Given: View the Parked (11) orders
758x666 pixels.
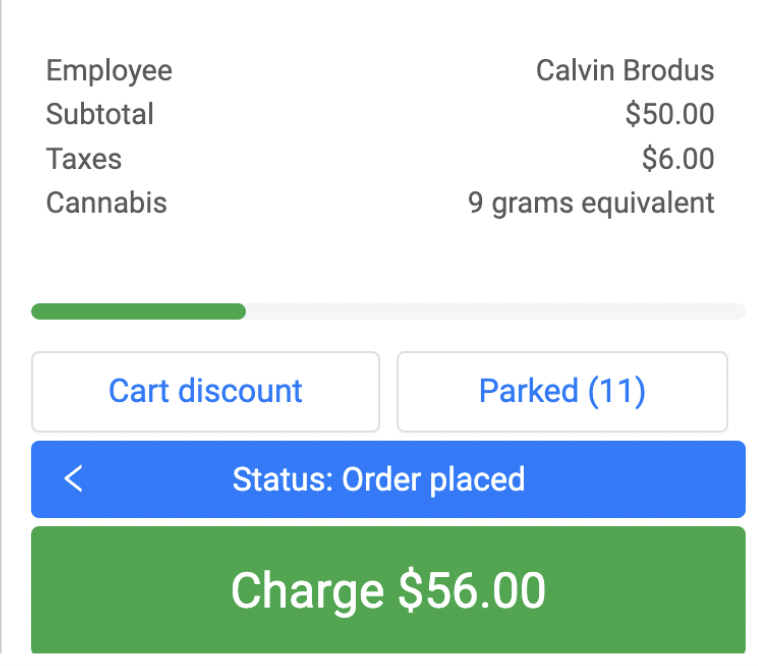Looking at the screenshot, I should pyautogui.click(x=562, y=391).
